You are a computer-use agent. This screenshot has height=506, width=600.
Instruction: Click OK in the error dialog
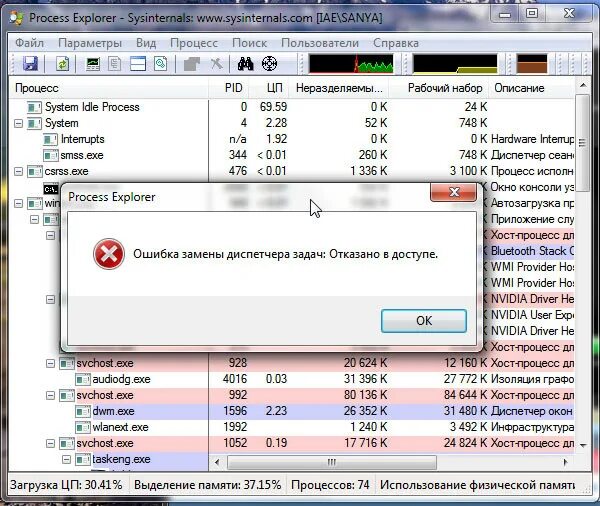pos(424,321)
